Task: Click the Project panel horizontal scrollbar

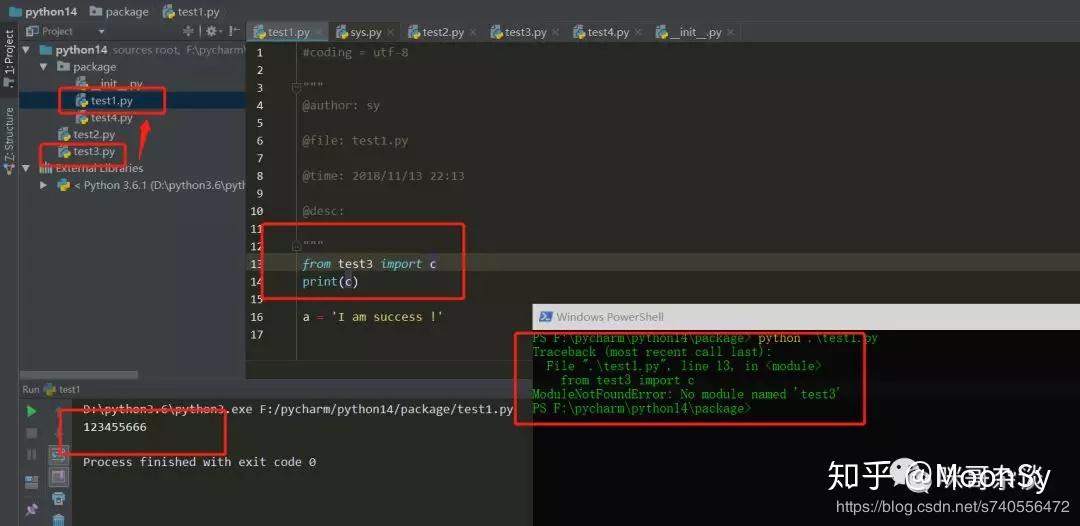Action: tap(79, 375)
